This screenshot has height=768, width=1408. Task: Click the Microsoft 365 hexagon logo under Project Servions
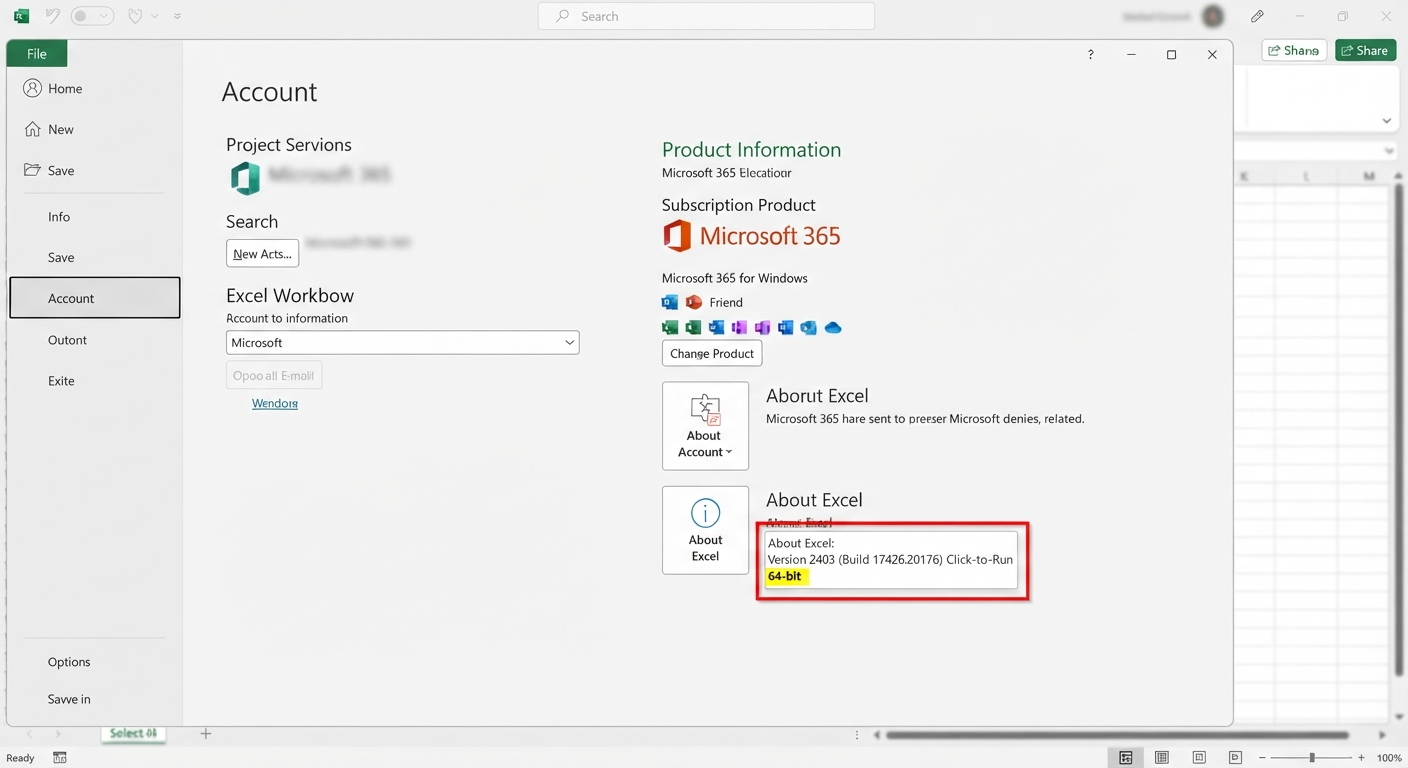pos(245,178)
